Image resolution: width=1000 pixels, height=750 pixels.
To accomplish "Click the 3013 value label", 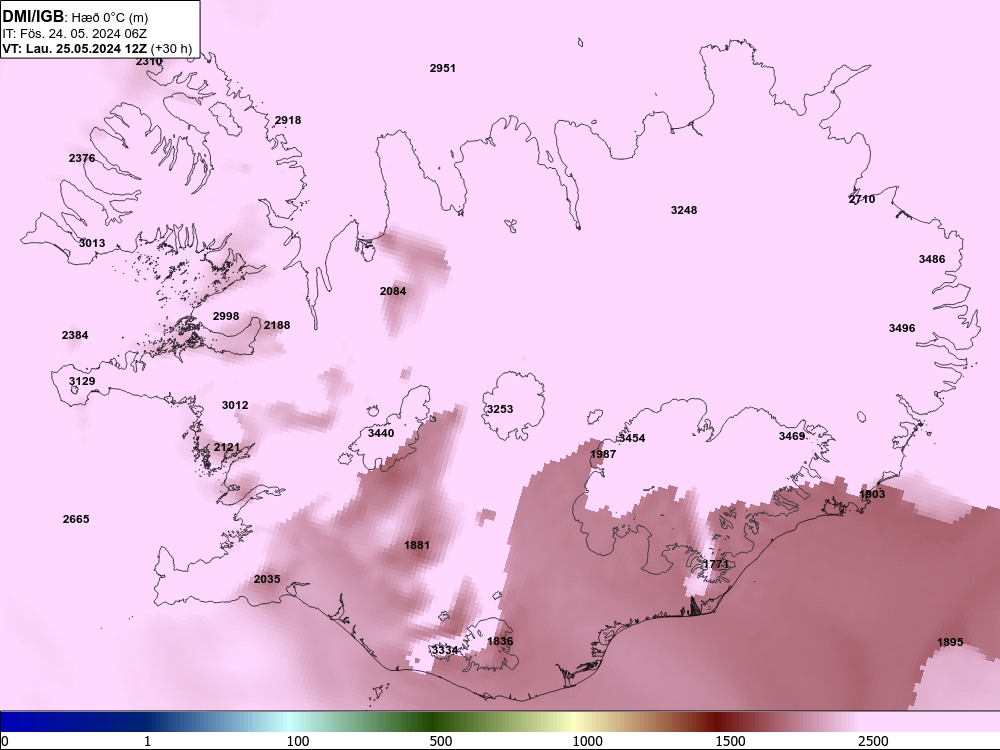I will pos(92,243).
